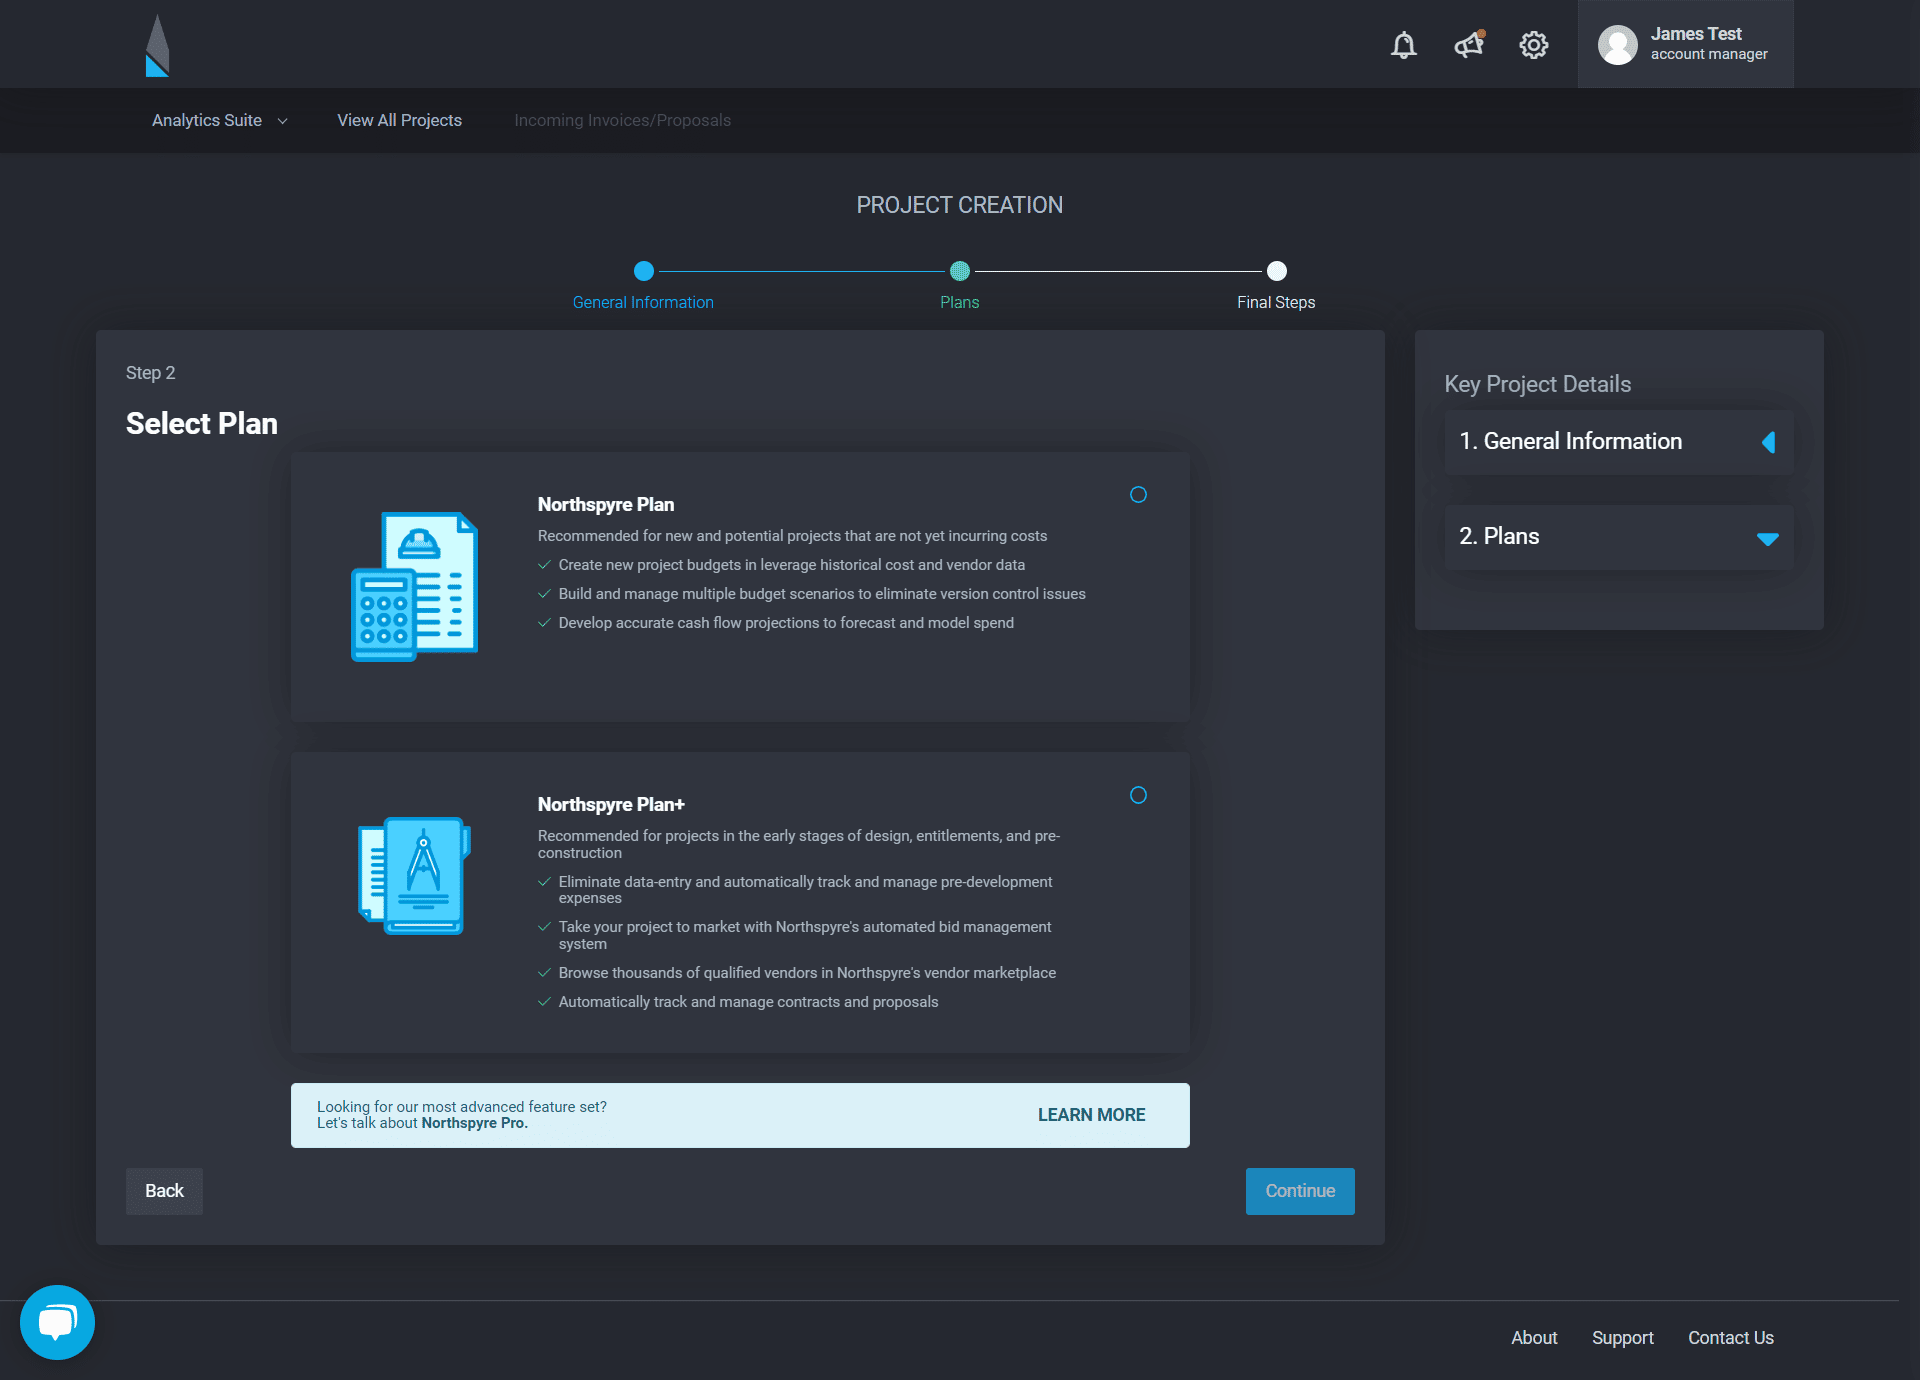The image size is (1920, 1380).
Task: Click the Continue button
Action: (1300, 1191)
